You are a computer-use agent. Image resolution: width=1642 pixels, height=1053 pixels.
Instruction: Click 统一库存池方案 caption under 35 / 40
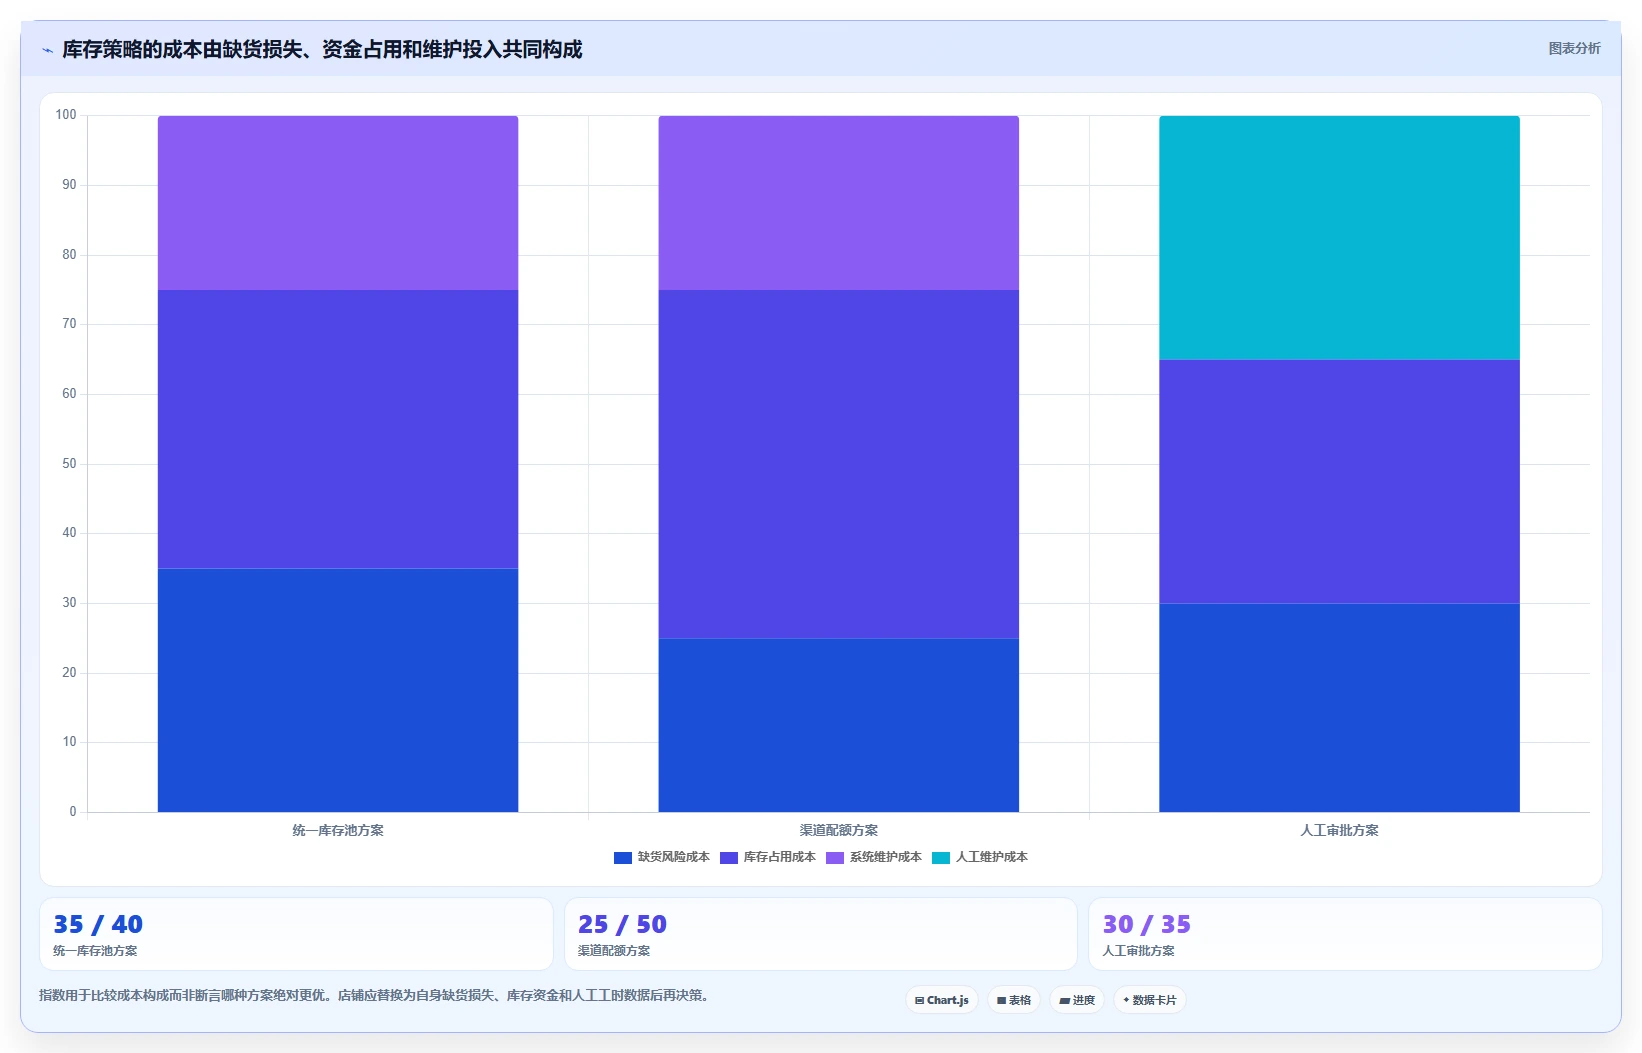[95, 951]
